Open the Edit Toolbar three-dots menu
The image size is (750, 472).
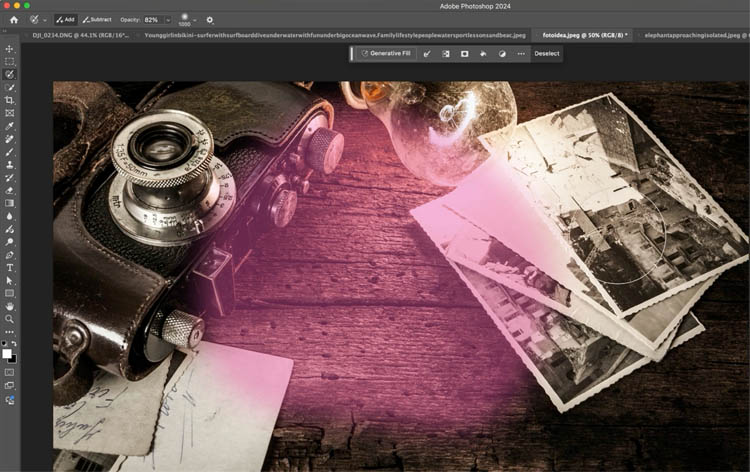click(9, 332)
